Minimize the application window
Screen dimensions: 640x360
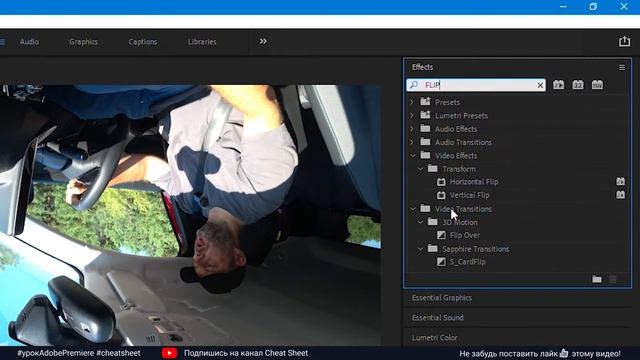click(x=563, y=7)
